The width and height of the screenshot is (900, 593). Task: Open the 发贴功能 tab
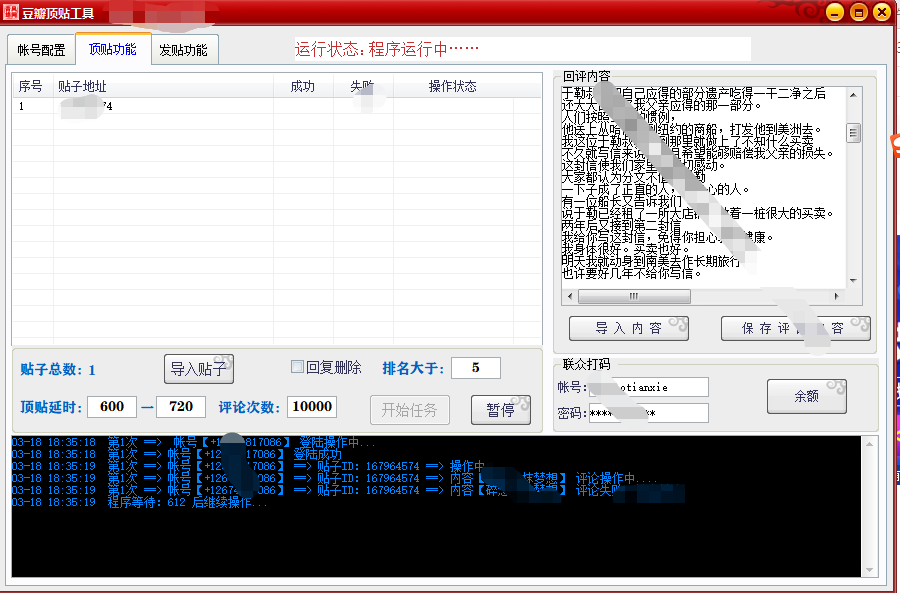point(183,50)
